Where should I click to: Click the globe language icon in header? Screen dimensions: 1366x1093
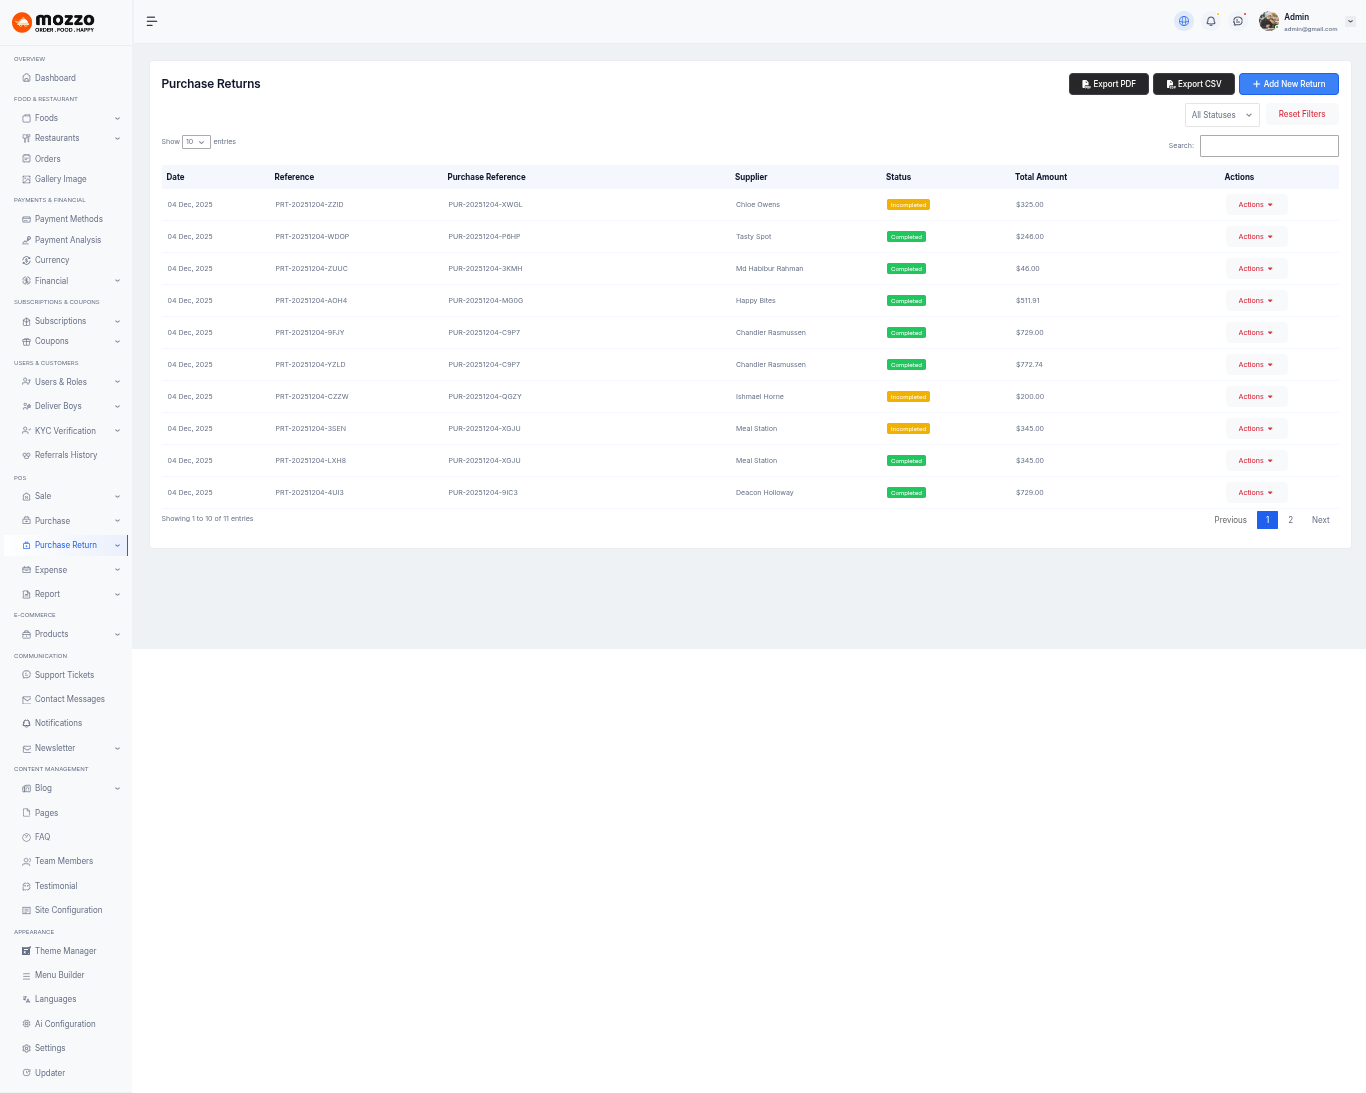(x=1184, y=21)
